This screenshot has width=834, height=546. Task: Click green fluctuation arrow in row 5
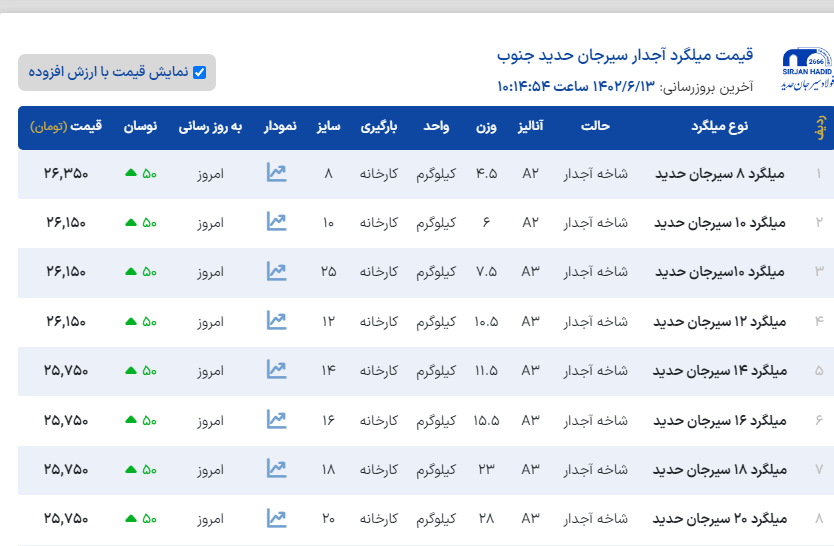point(130,371)
